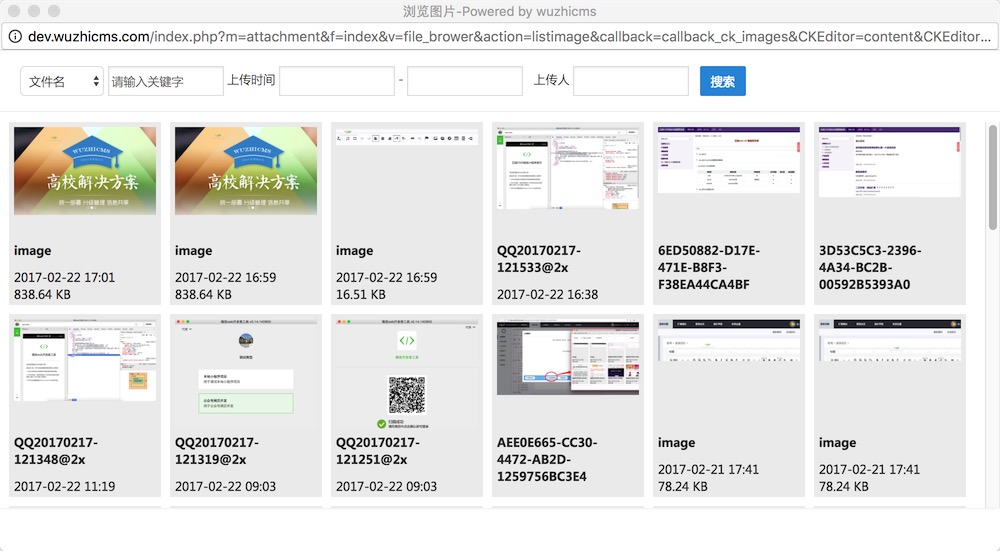
Task: Select the 838.64 KB image uploaded at 16:59
Action: point(246,171)
